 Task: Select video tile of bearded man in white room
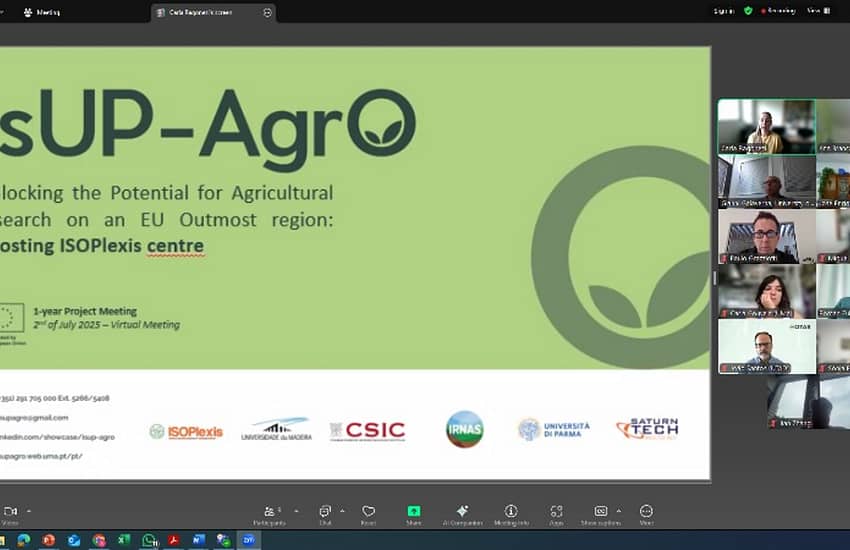(x=767, y=347)
